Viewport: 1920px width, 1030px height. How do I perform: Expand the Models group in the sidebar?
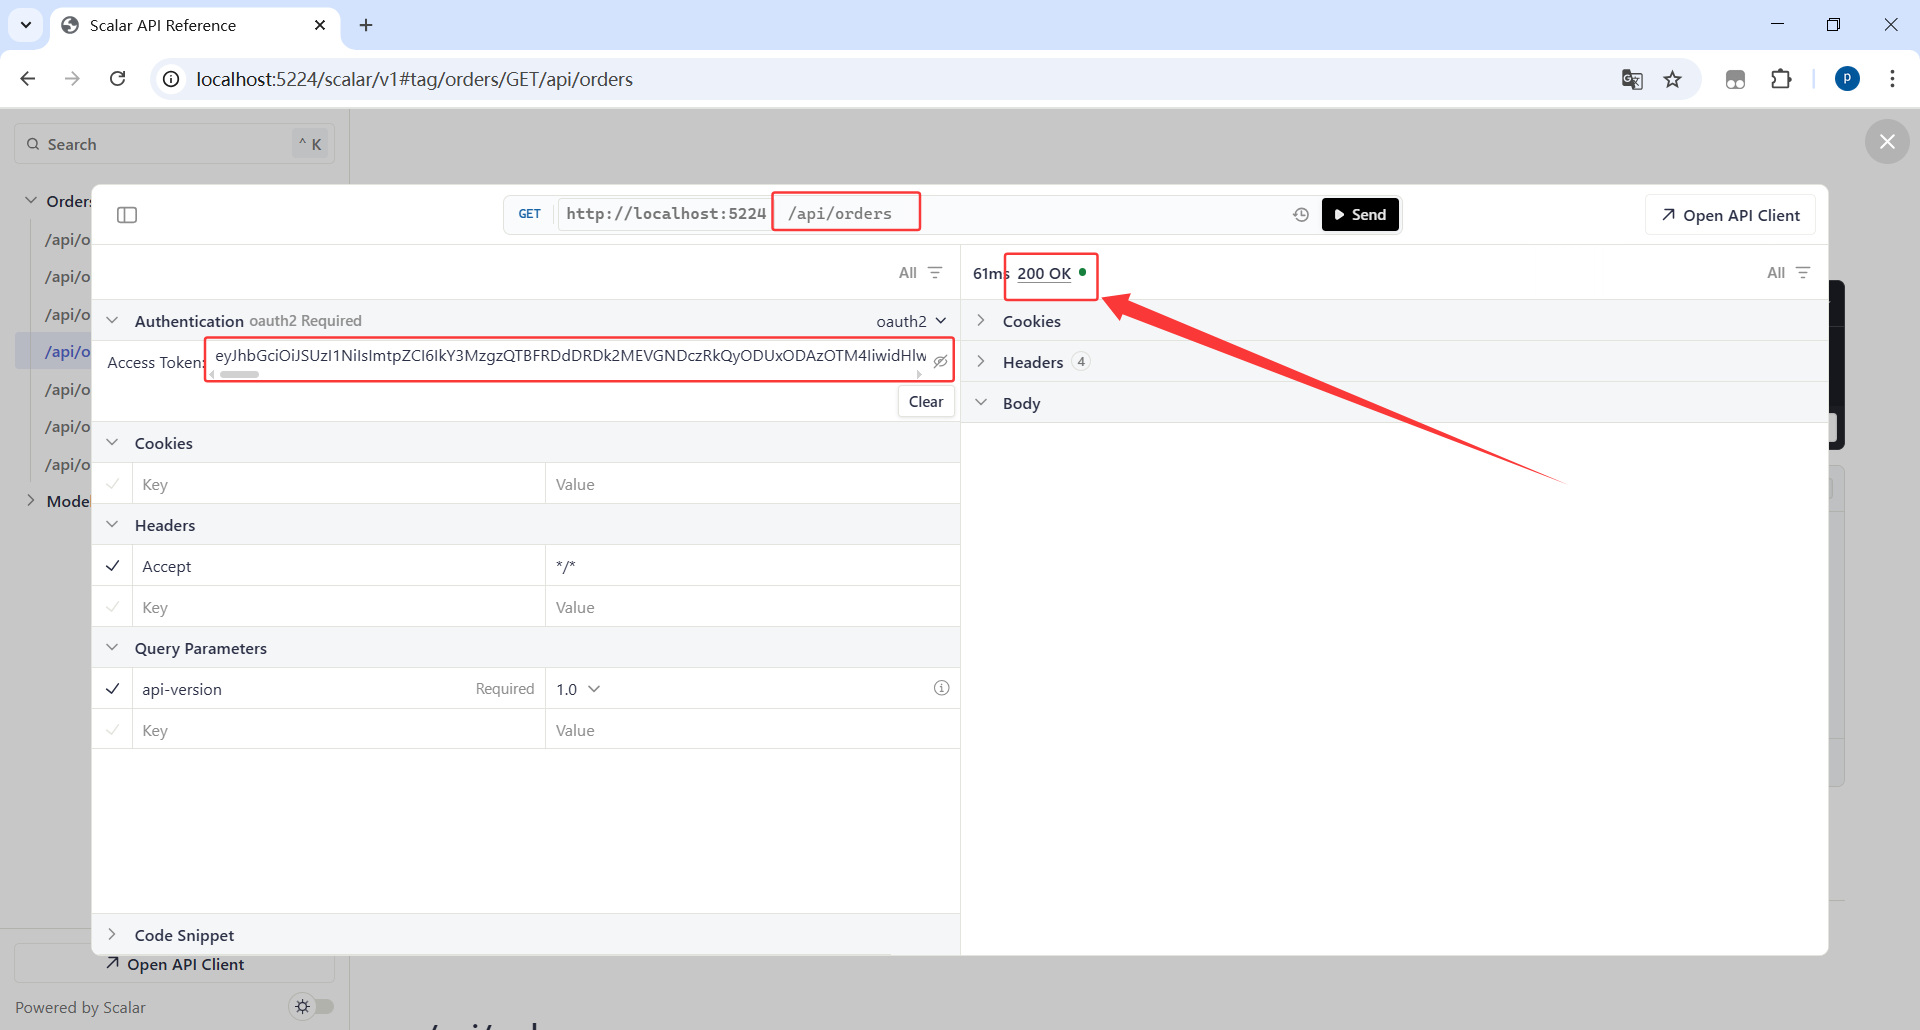(x=31, y=500)
